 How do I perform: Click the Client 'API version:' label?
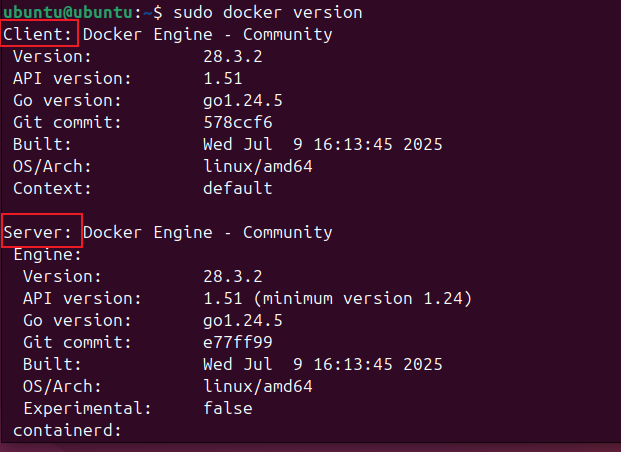click(72, 78)
